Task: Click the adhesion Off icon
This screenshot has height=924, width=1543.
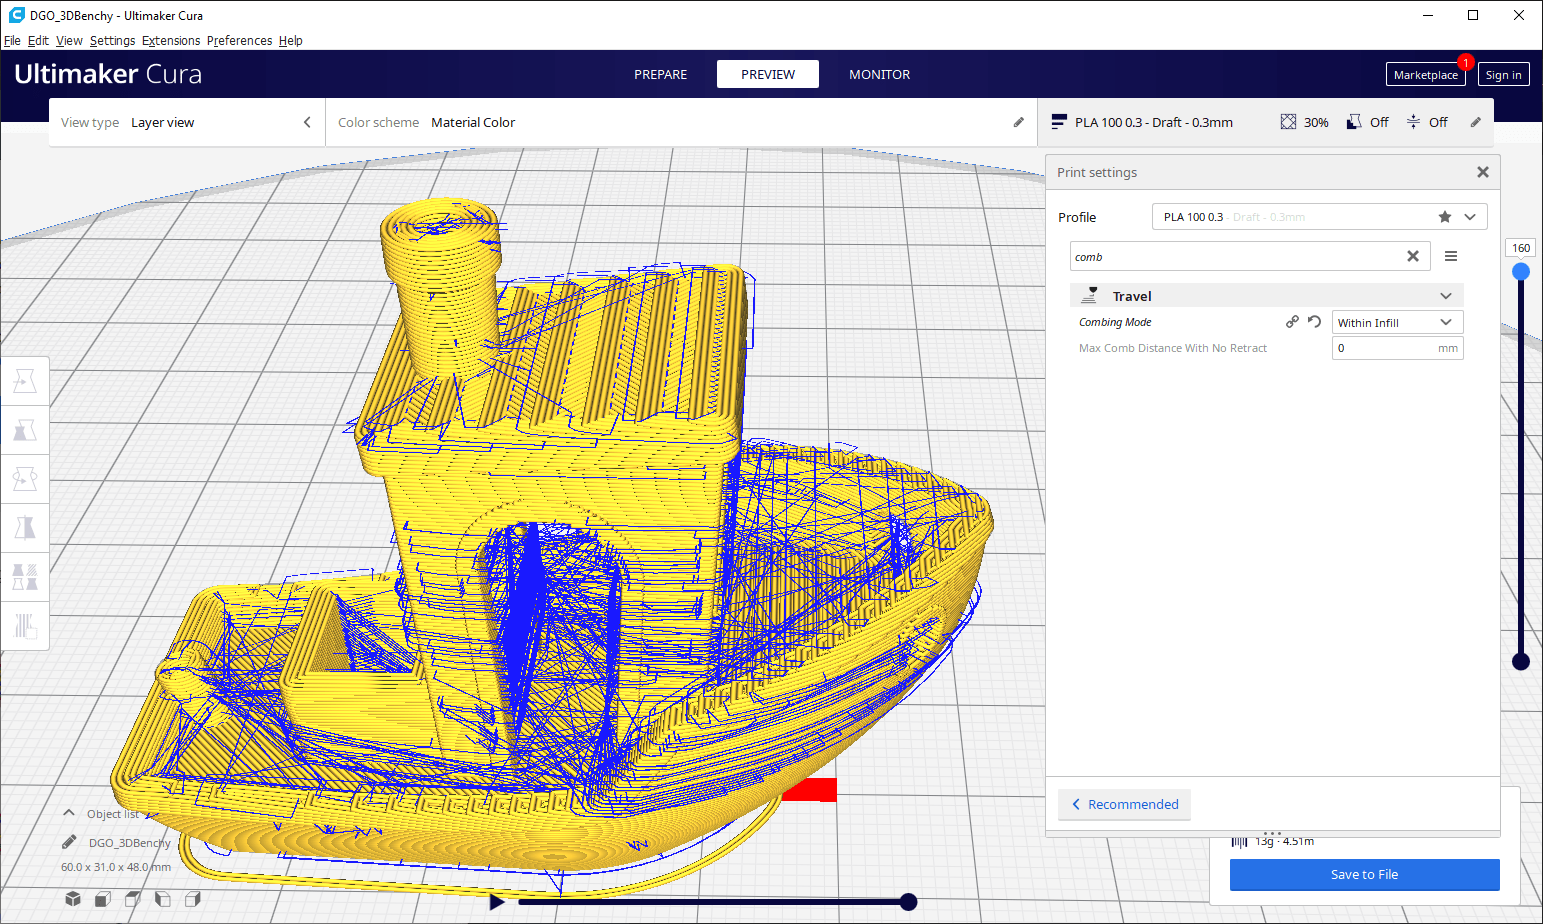Action: coord(1413,122)
